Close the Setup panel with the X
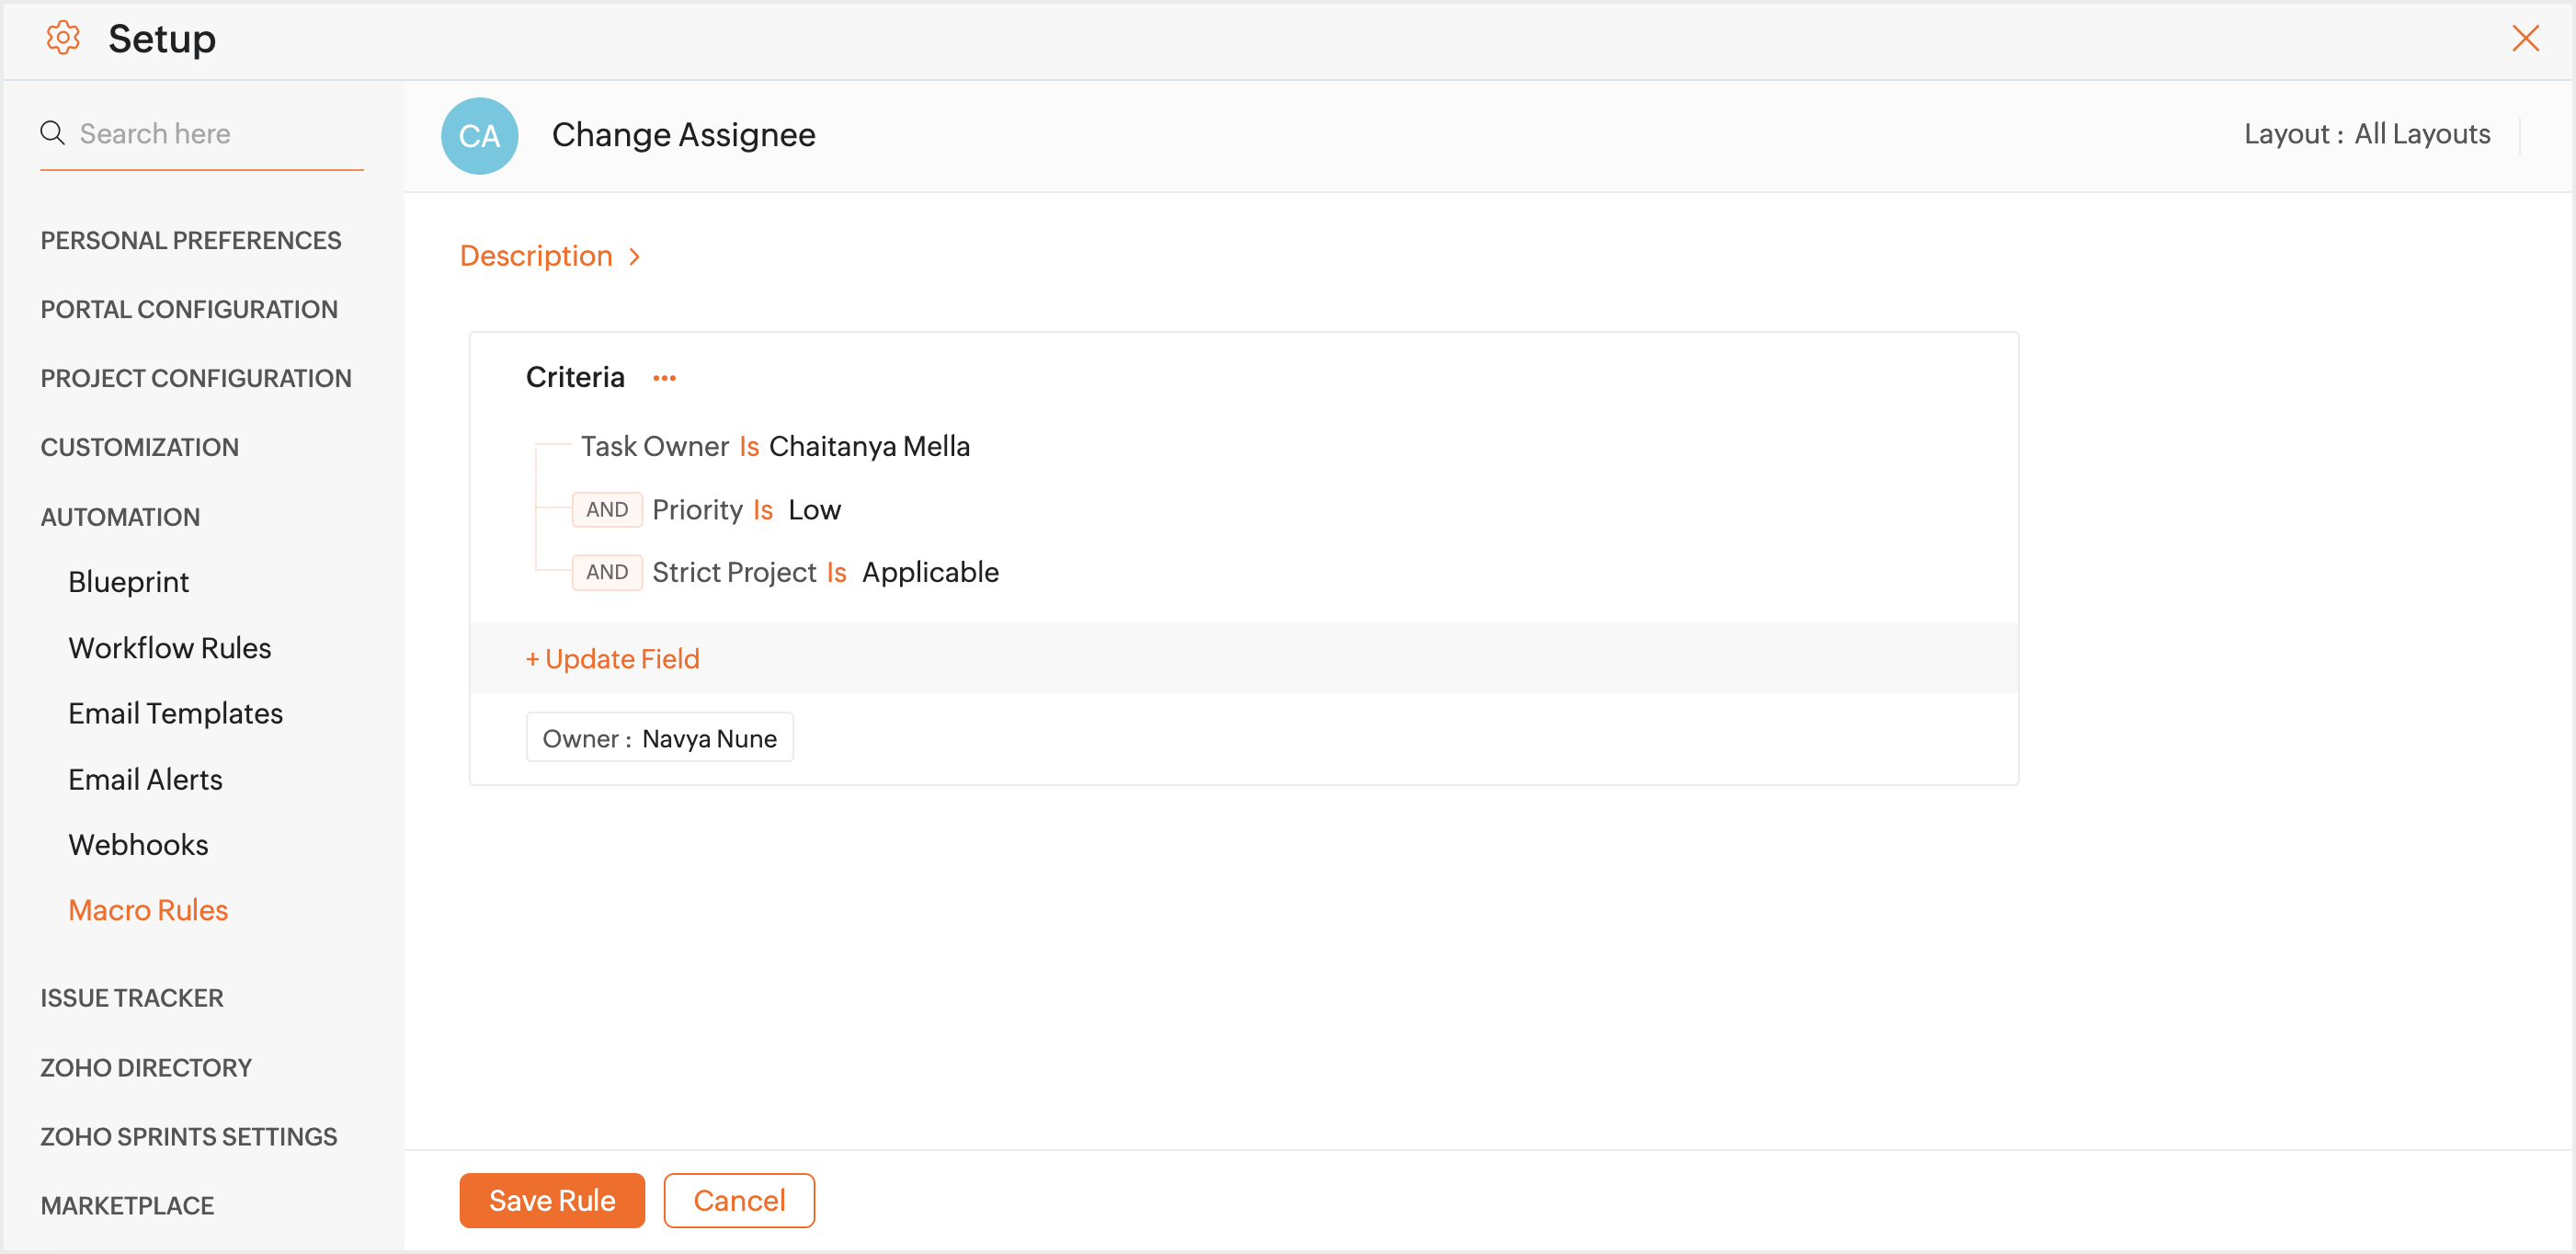Image resolution: width=2576 pixels, height=1254 pixels. pyautogui.click(x=2526, y=38)
